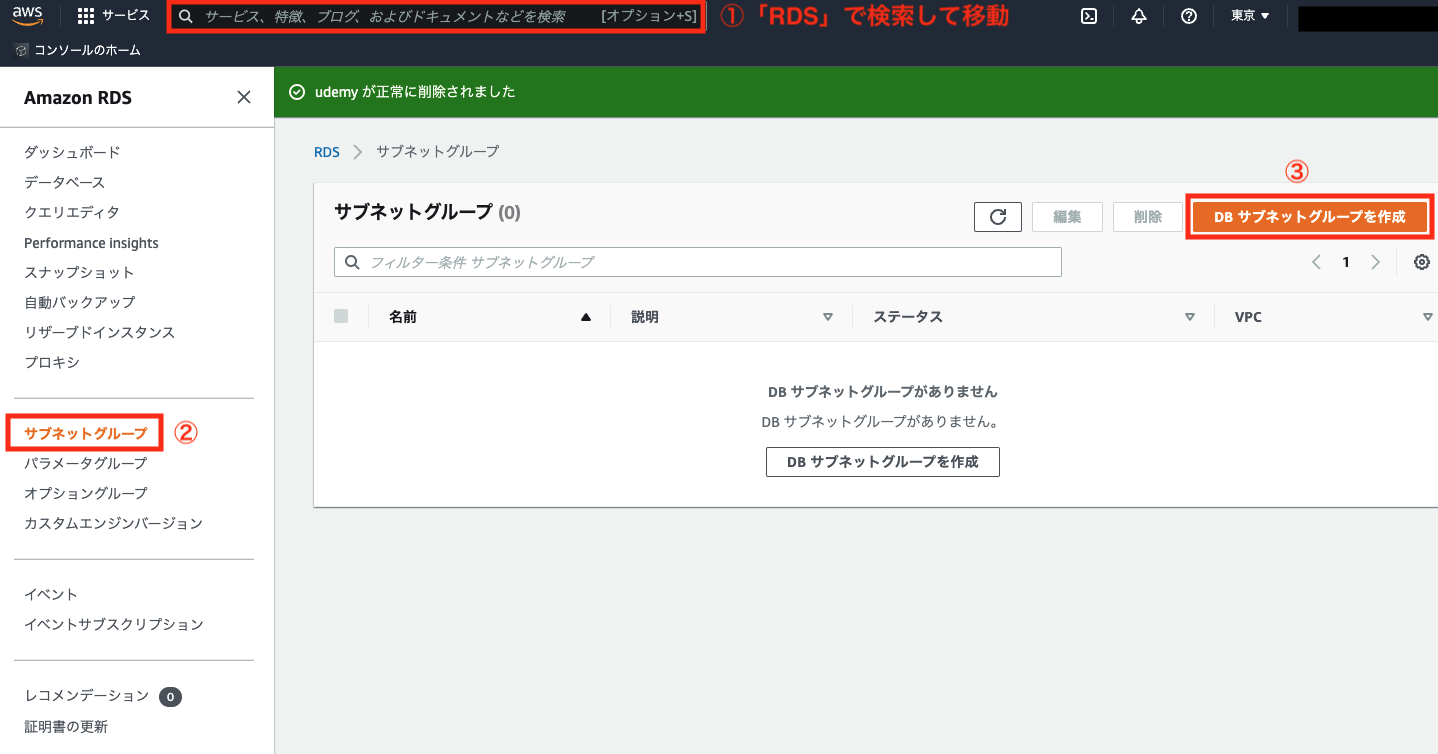Go to previous page arrow
The image size is (1438, 754).
click(x=1316, y=262)
